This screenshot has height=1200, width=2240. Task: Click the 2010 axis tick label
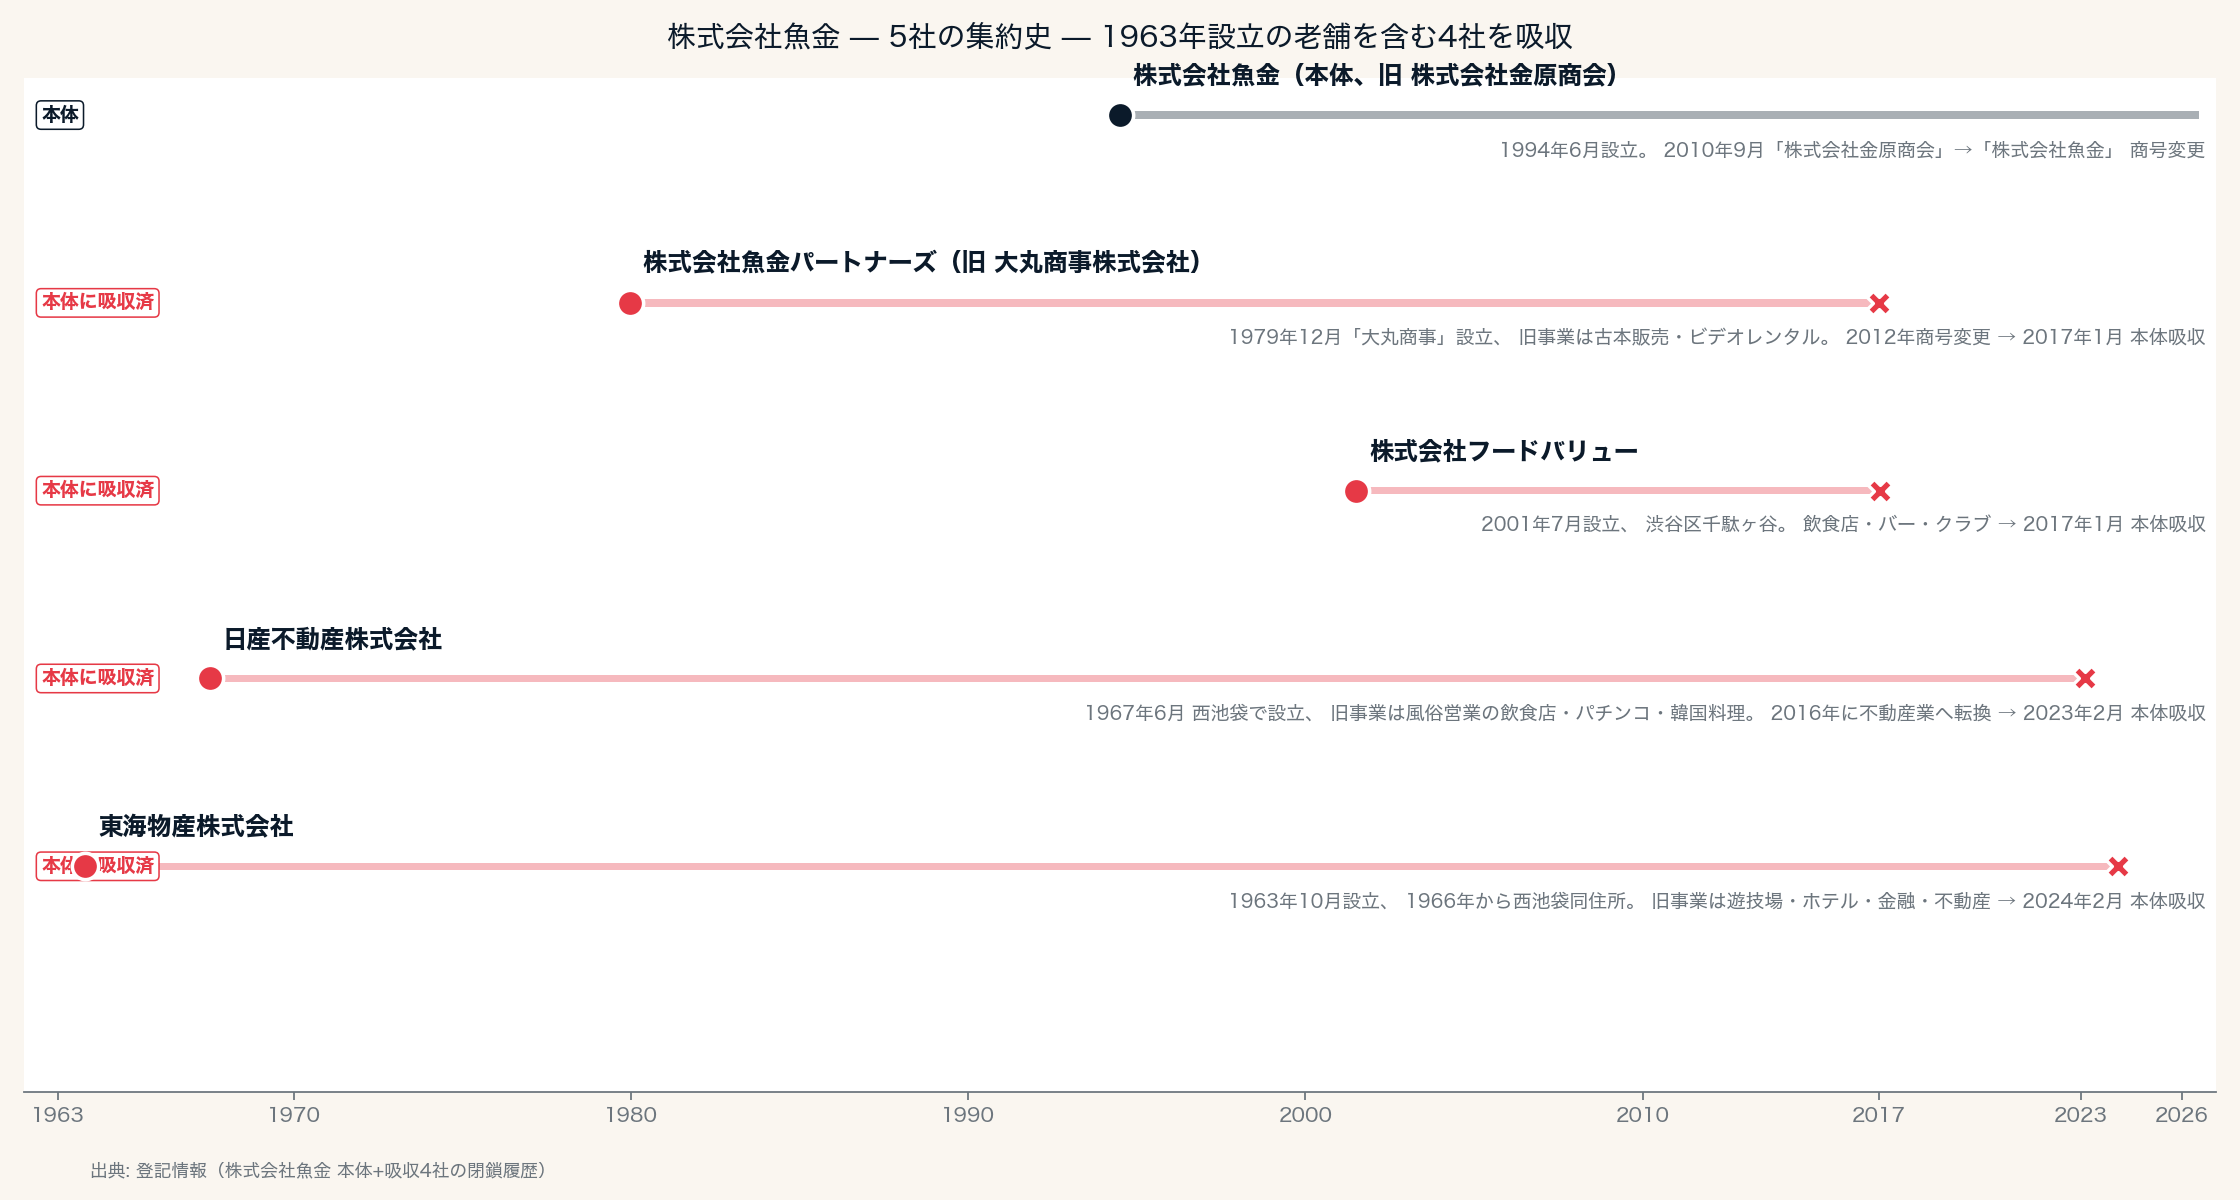(x=1642, y=1115)
